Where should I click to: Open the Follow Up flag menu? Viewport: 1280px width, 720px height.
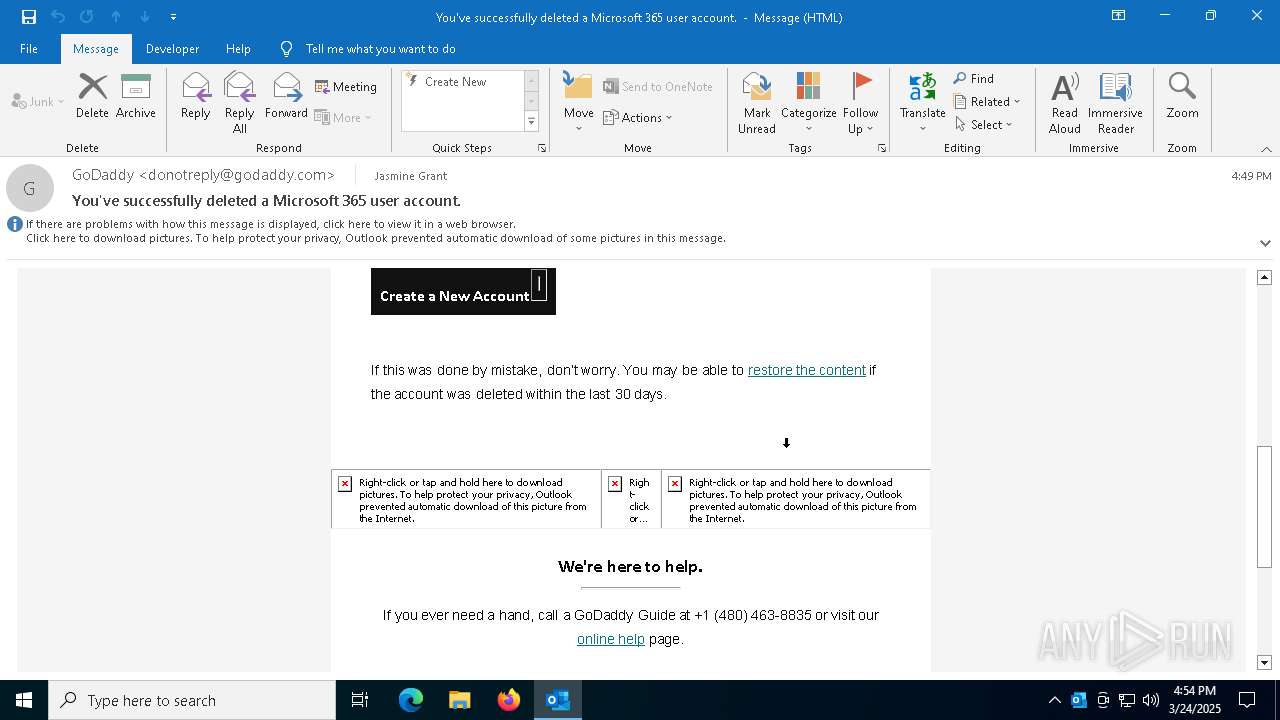click(860, 103)
